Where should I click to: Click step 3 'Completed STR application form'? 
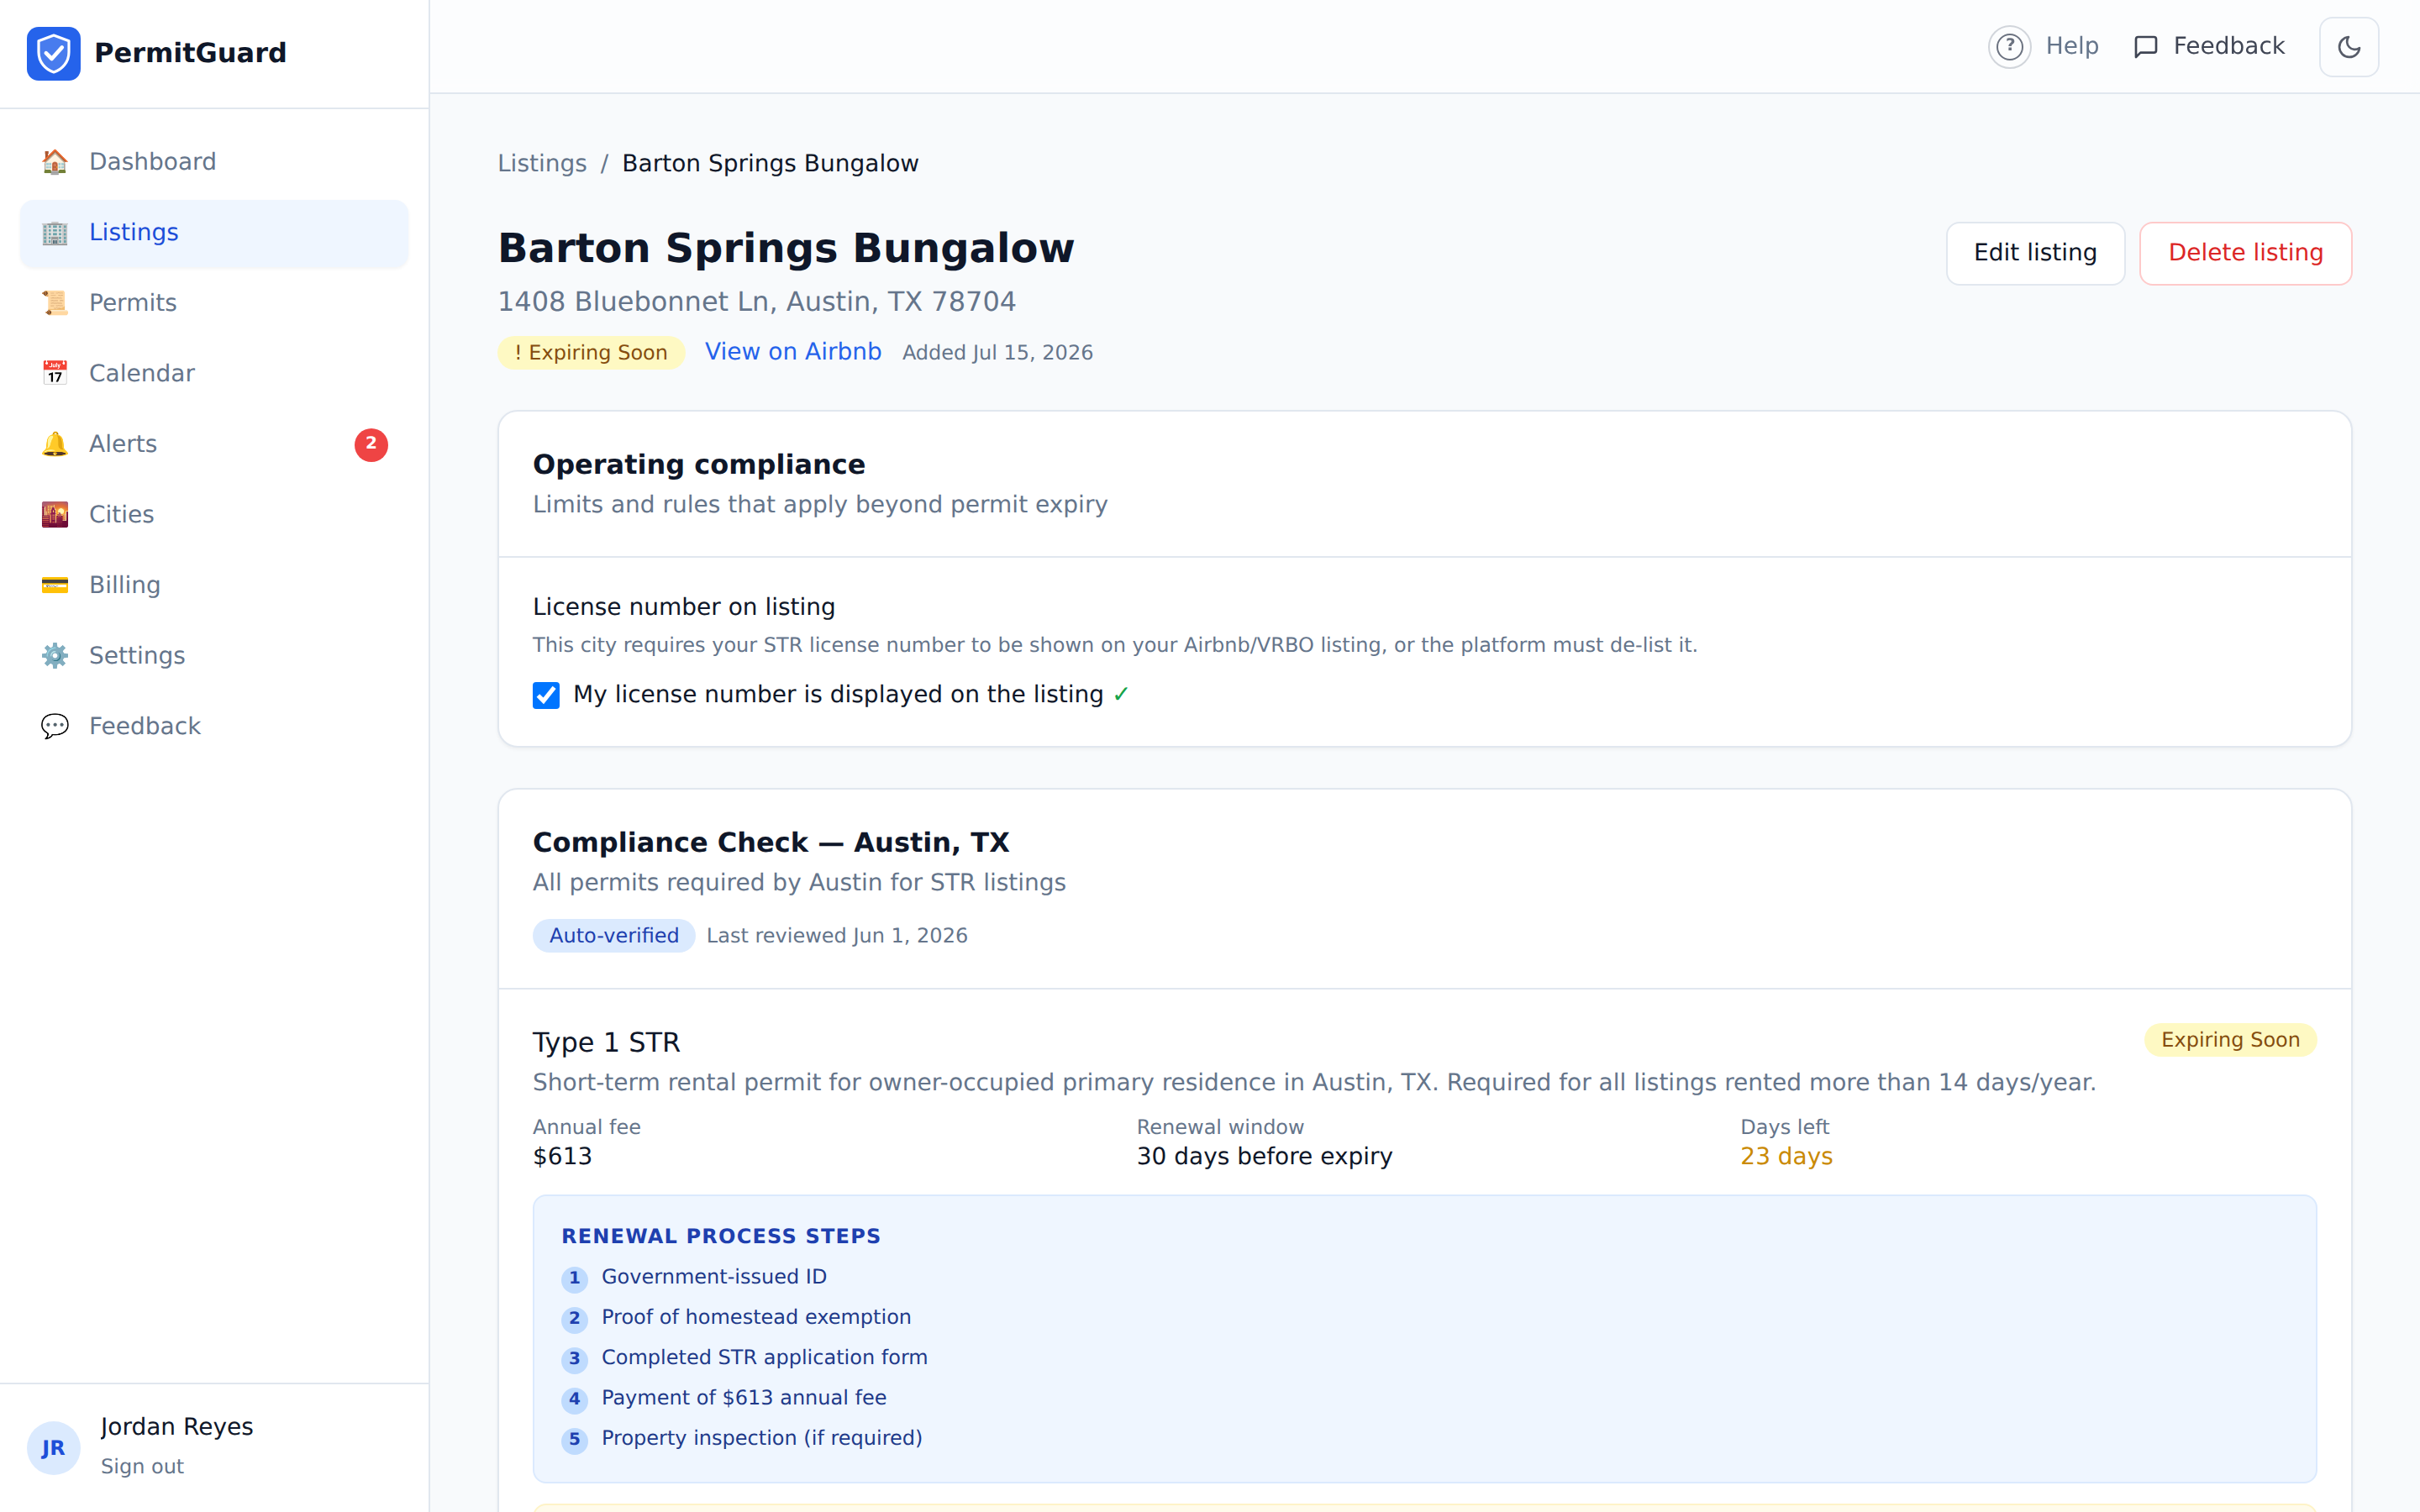pos(764,1358)
